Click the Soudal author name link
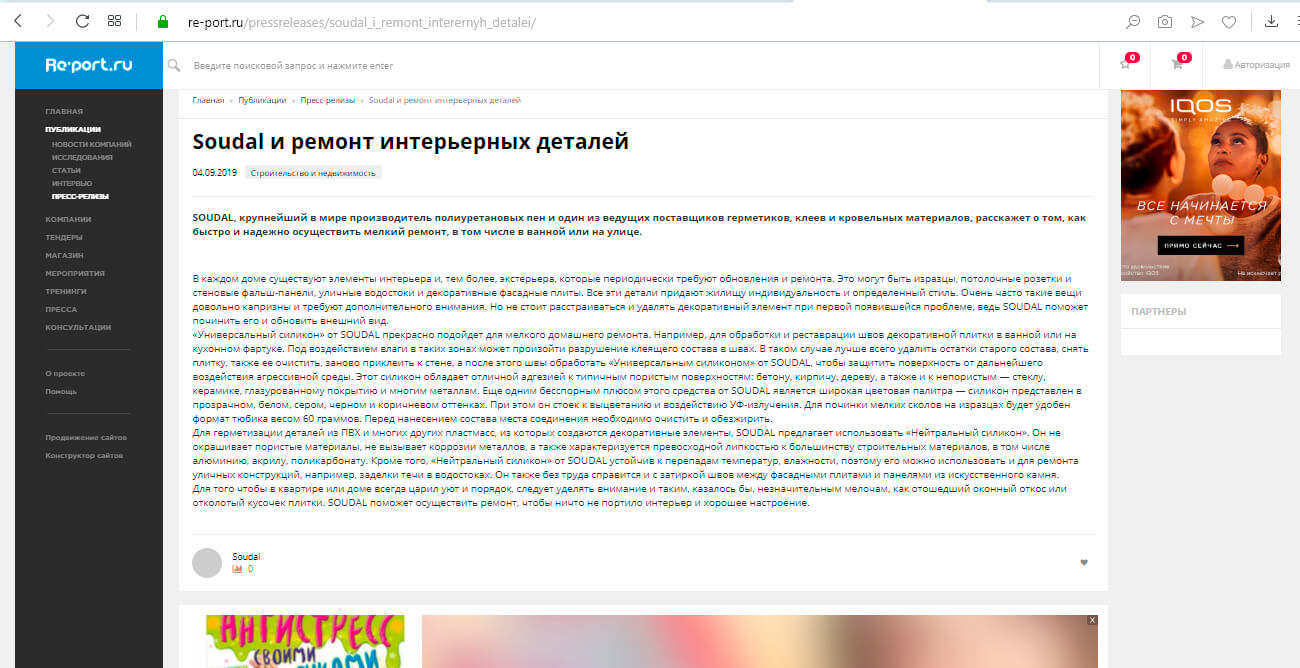 pyautogui.click(x=246, y=556)
